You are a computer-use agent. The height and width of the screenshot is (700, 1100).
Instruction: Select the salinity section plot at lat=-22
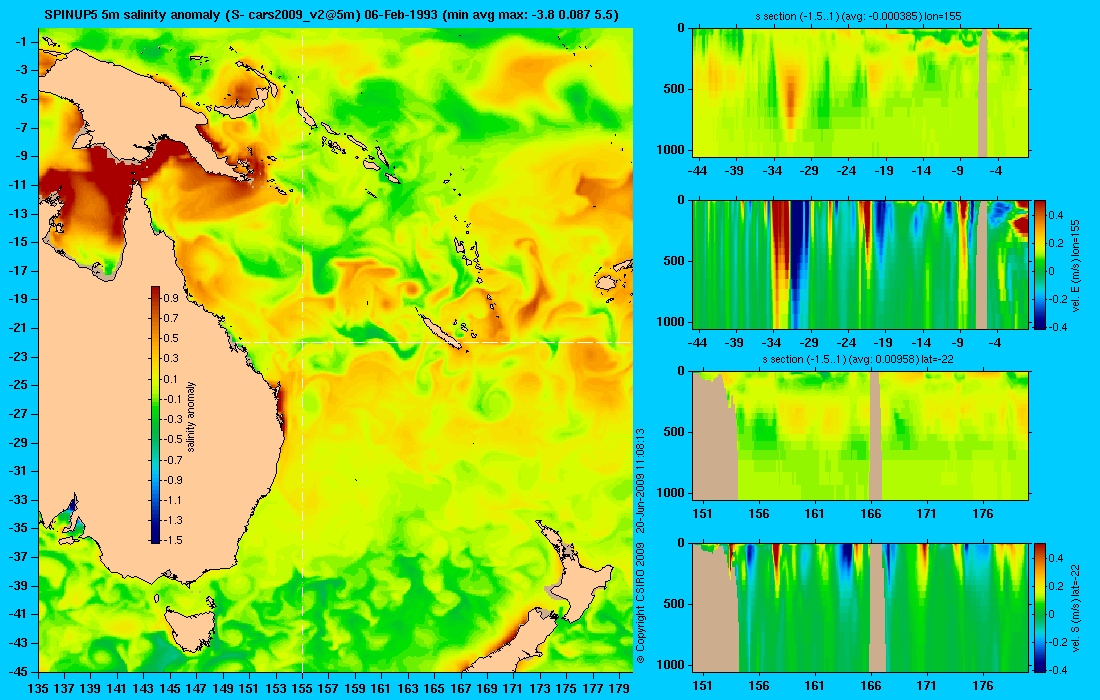pyautogui.click(x=860, y=436)
